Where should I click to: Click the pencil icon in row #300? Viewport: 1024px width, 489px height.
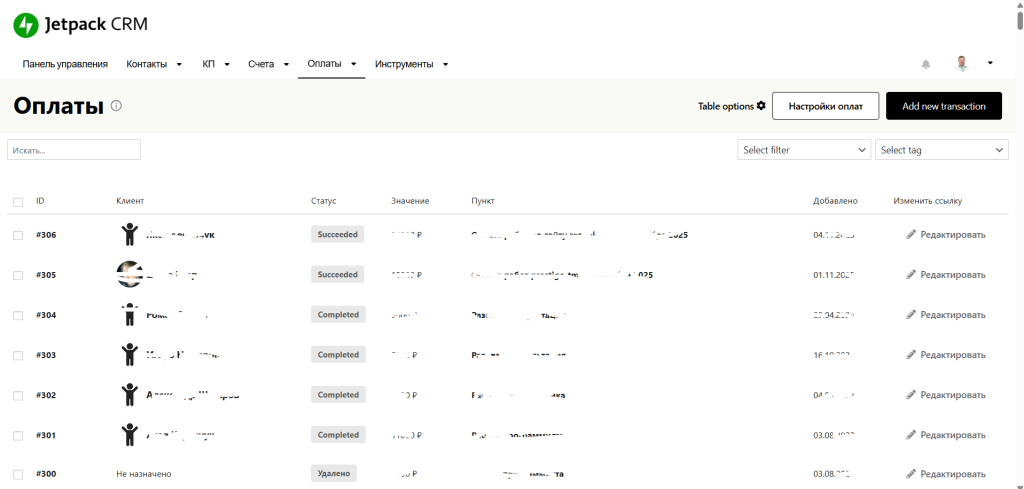click(911, 474)
